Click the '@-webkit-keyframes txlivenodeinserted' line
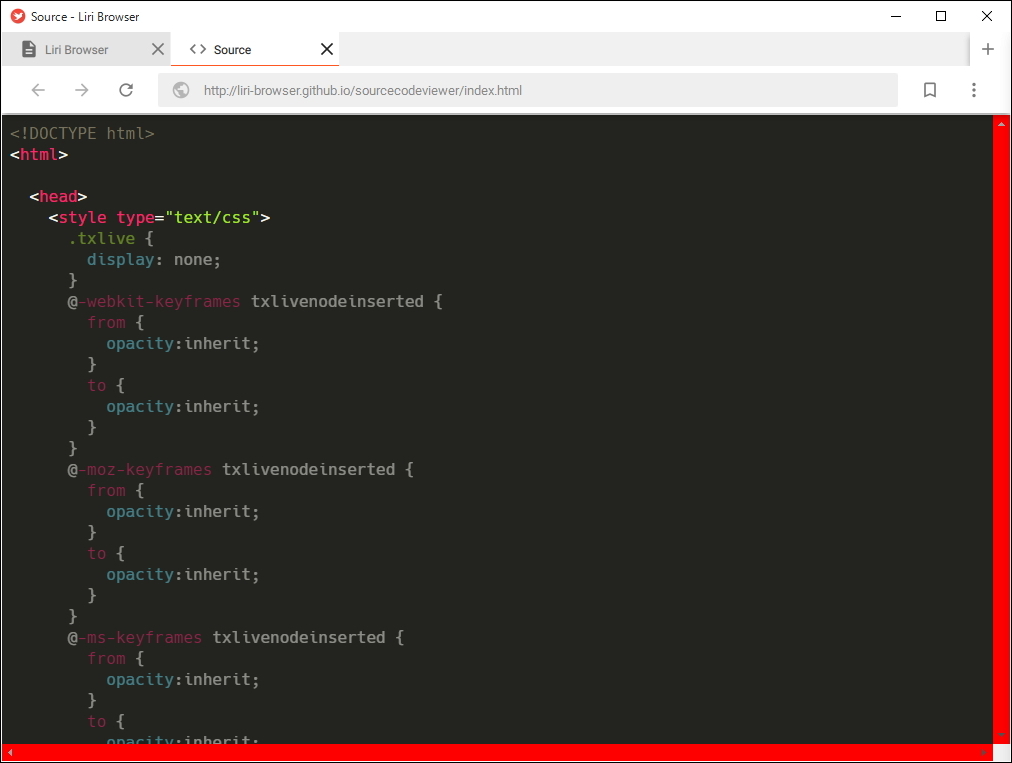The image size is (1012, 763). (255, 301)
